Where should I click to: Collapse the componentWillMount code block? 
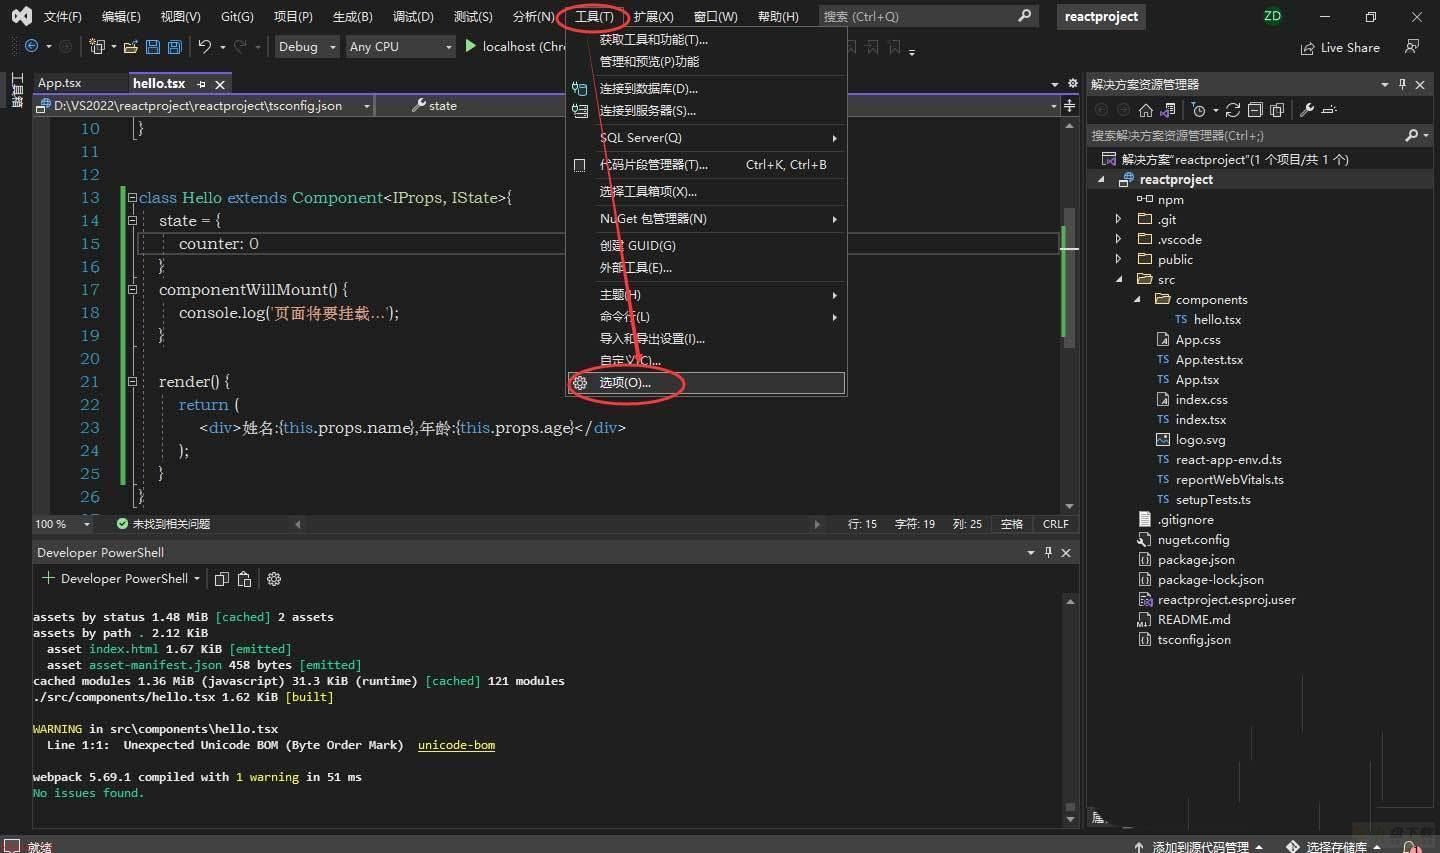pos(132,290)
